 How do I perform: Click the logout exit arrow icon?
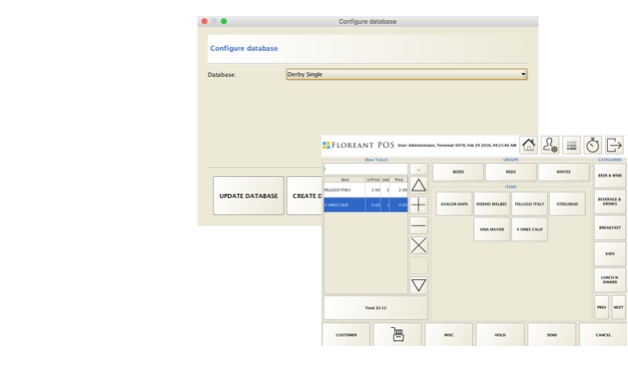pyautogui.click(x=614, y=145)
